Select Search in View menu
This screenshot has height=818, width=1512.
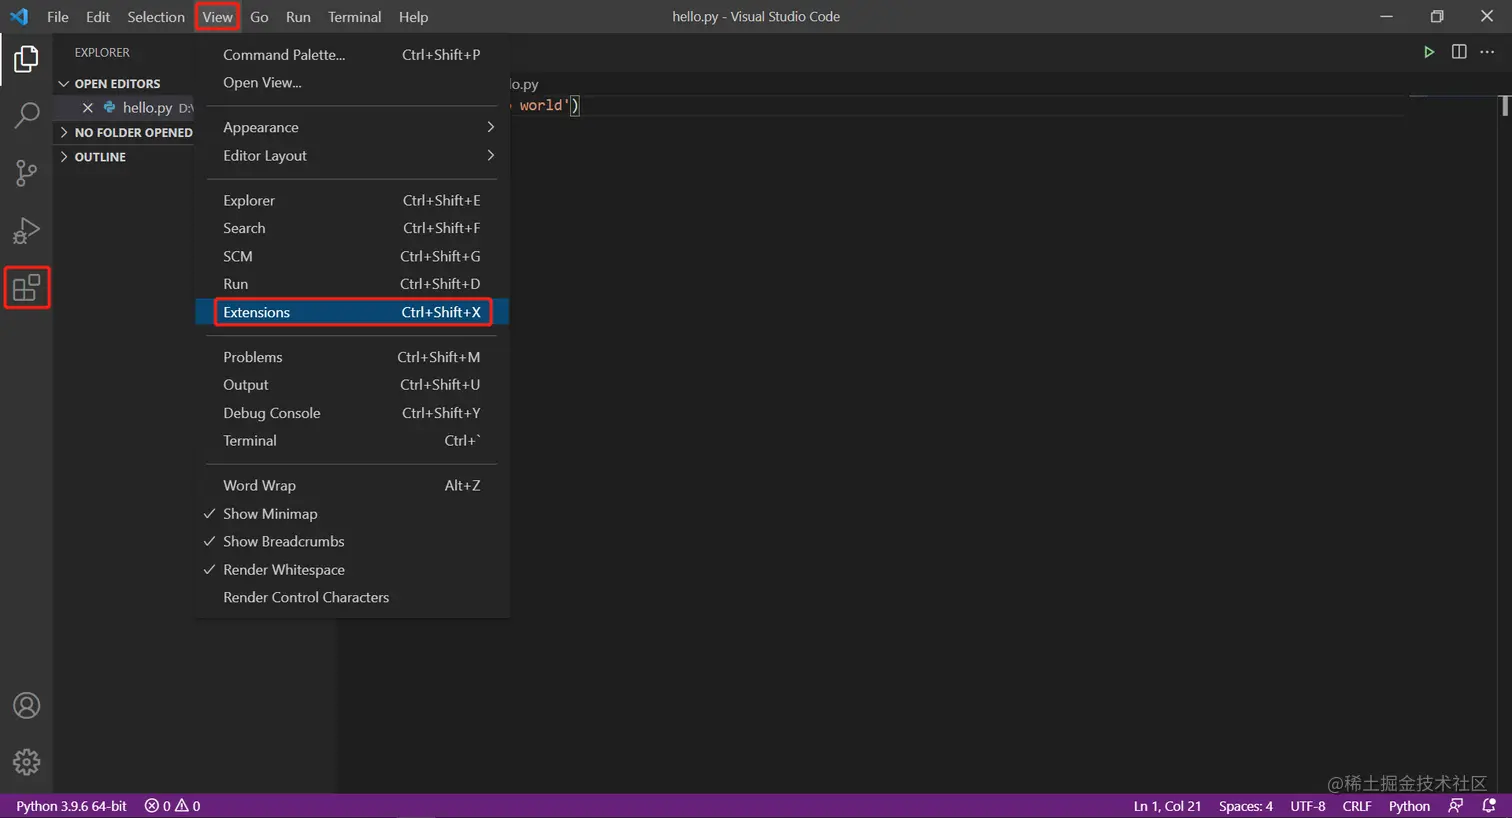tap(352, 228)
